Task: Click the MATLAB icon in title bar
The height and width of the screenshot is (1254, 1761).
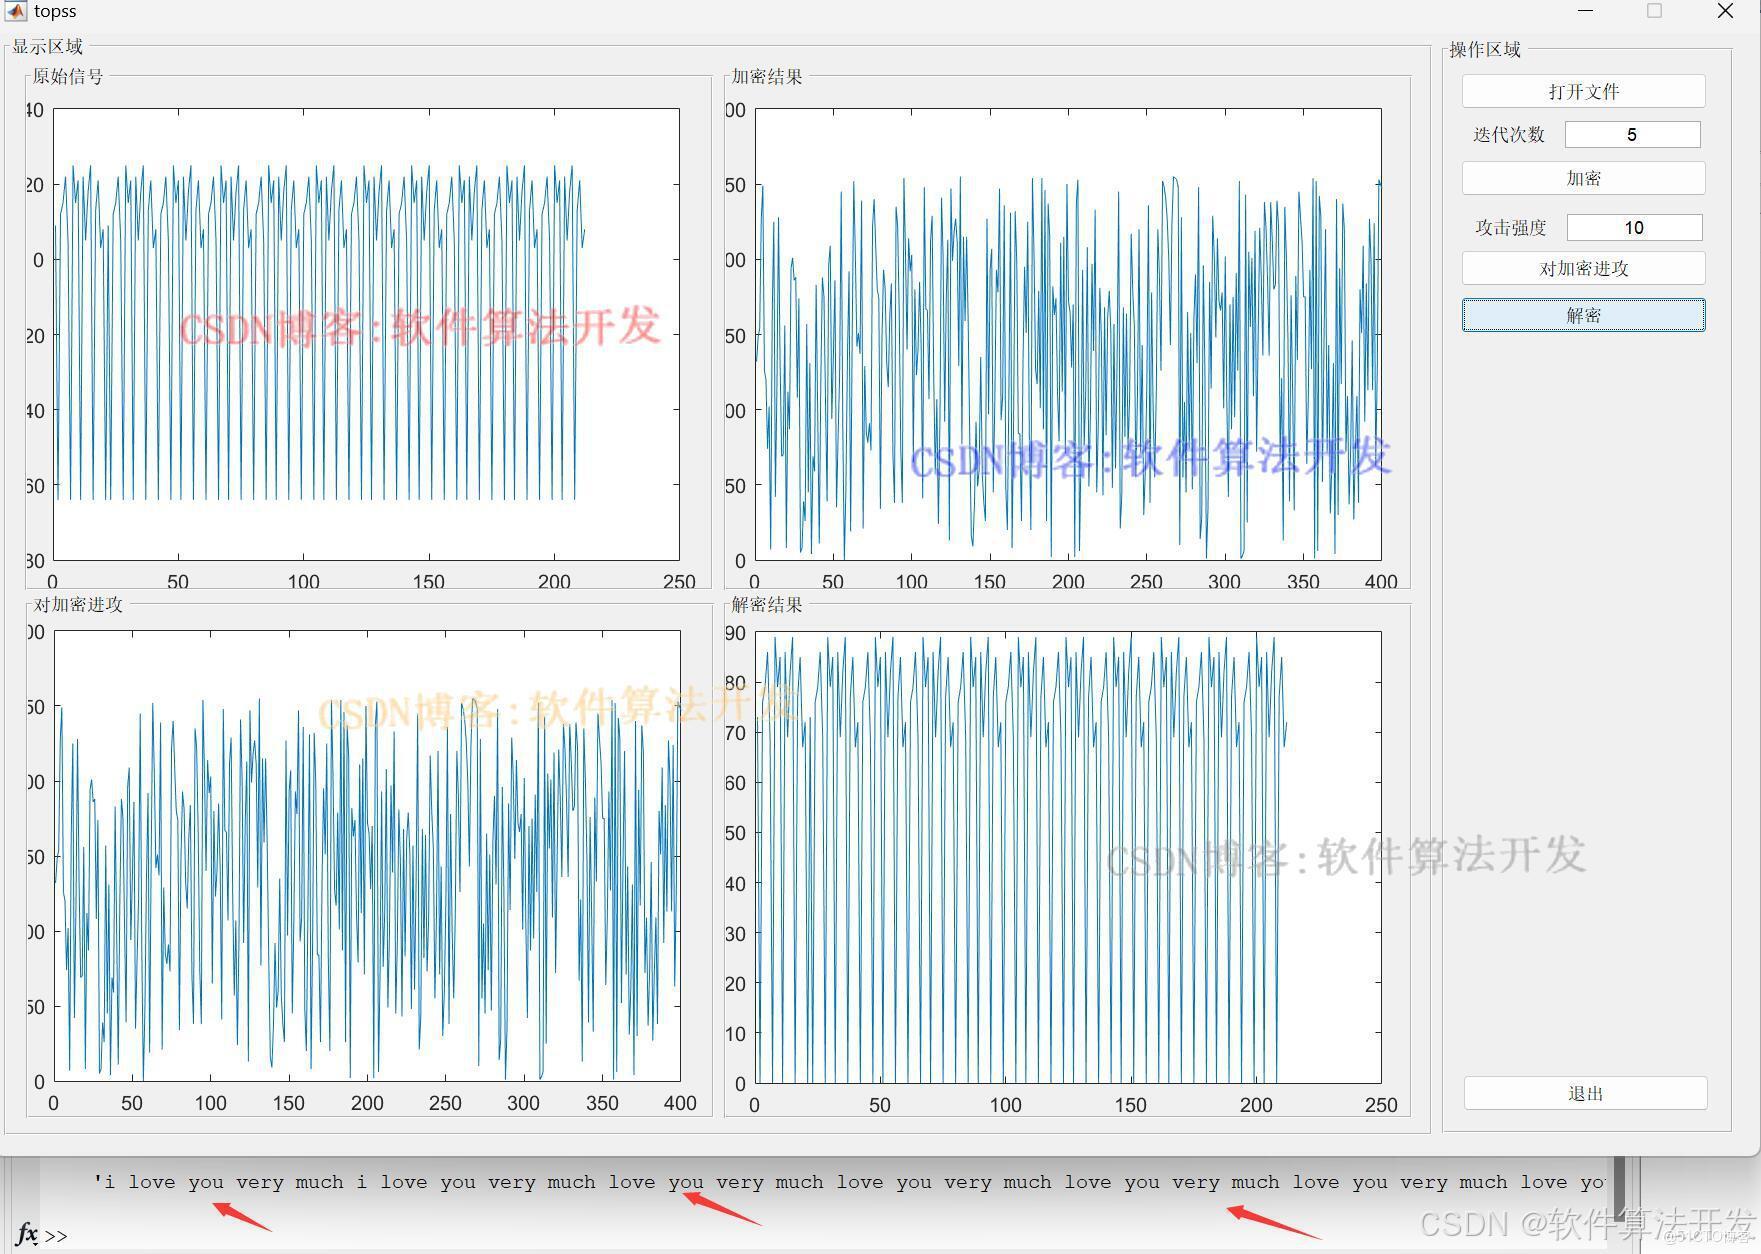Action: (15, 11)
